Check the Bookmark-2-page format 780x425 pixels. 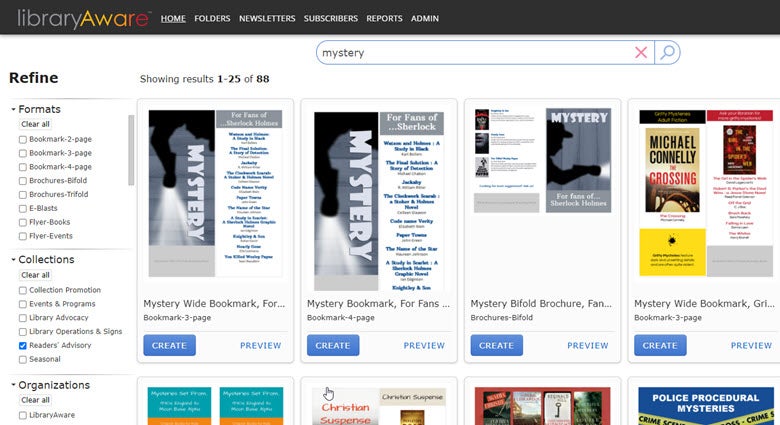[23, 139]
